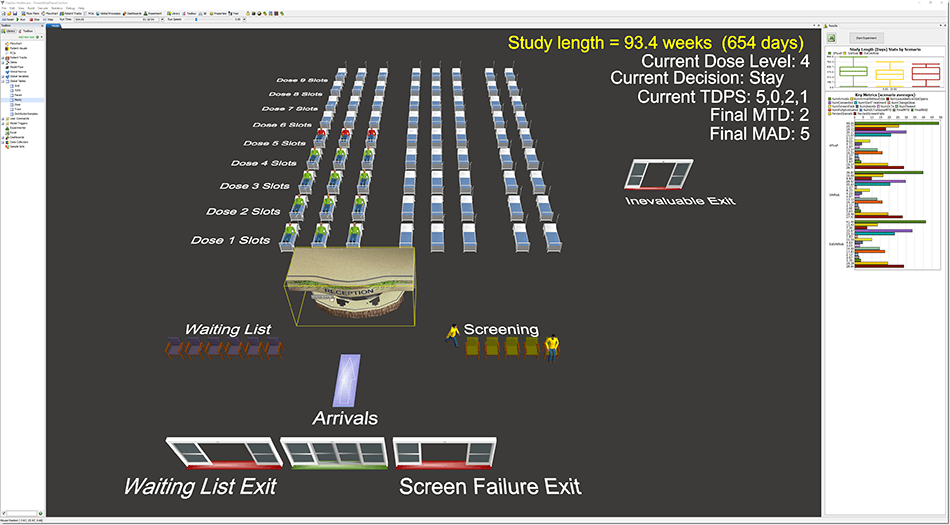Click the New model toolbar icon
This screenshot has height=525, width=950.
pyautogui.click(x=4, y=13)
